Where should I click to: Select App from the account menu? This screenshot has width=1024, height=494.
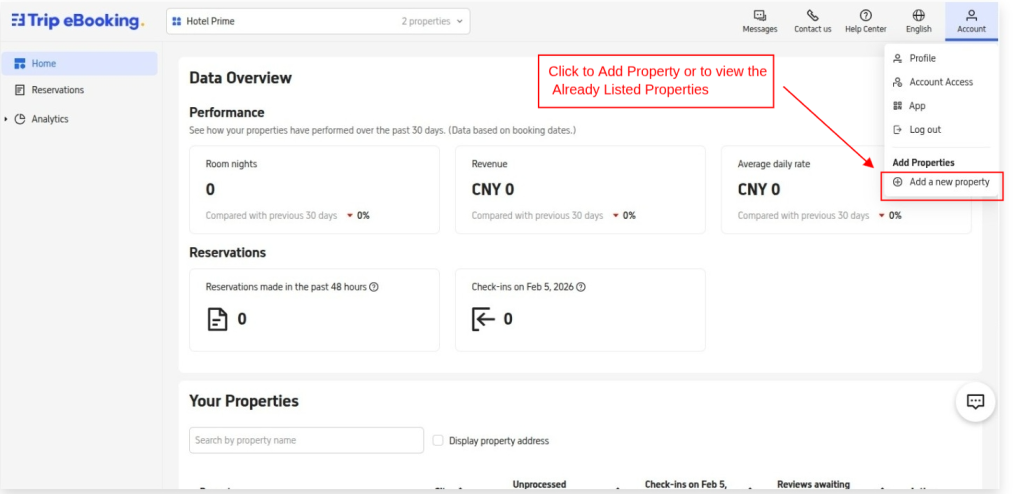point(917,106)
